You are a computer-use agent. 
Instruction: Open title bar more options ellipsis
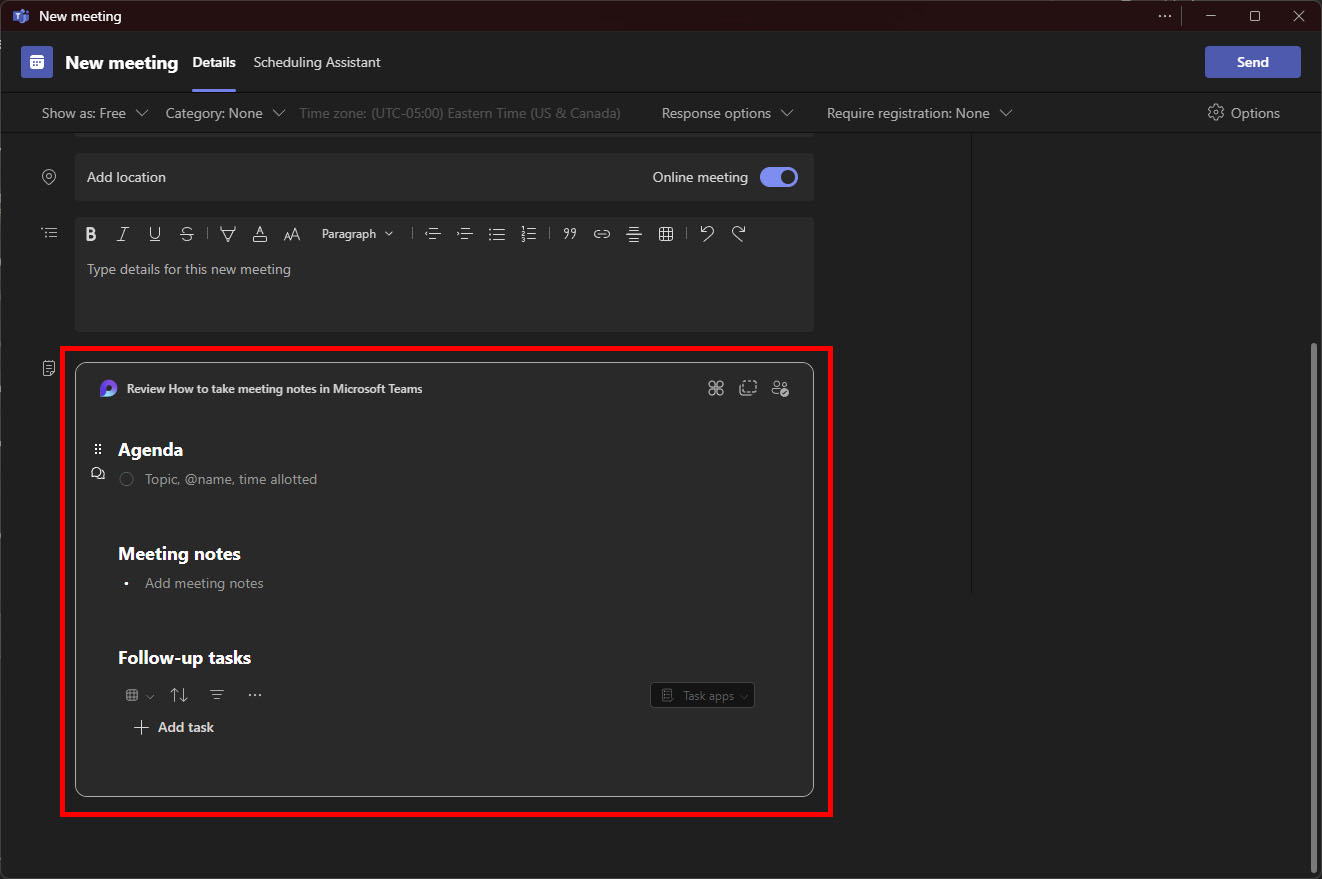tap(1165, 16)
